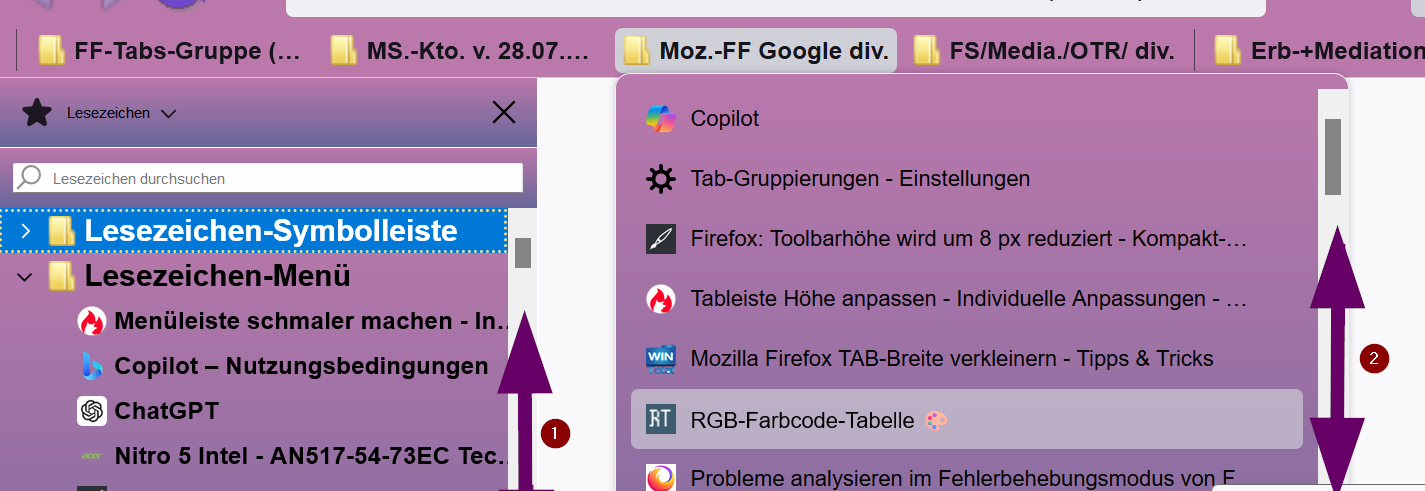
Task: Click the Firefox icon beside Probleme analysieren
Action: pos(660,479)
